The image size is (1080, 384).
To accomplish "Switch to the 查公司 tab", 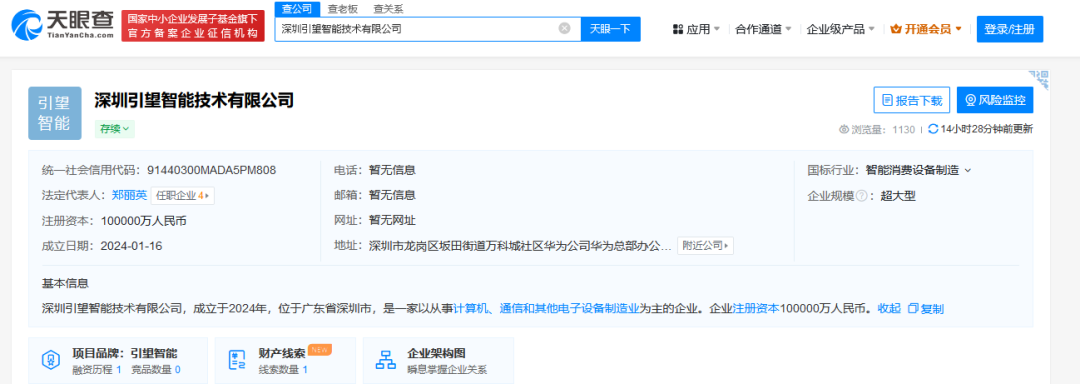I will click(x=297, y=9).
